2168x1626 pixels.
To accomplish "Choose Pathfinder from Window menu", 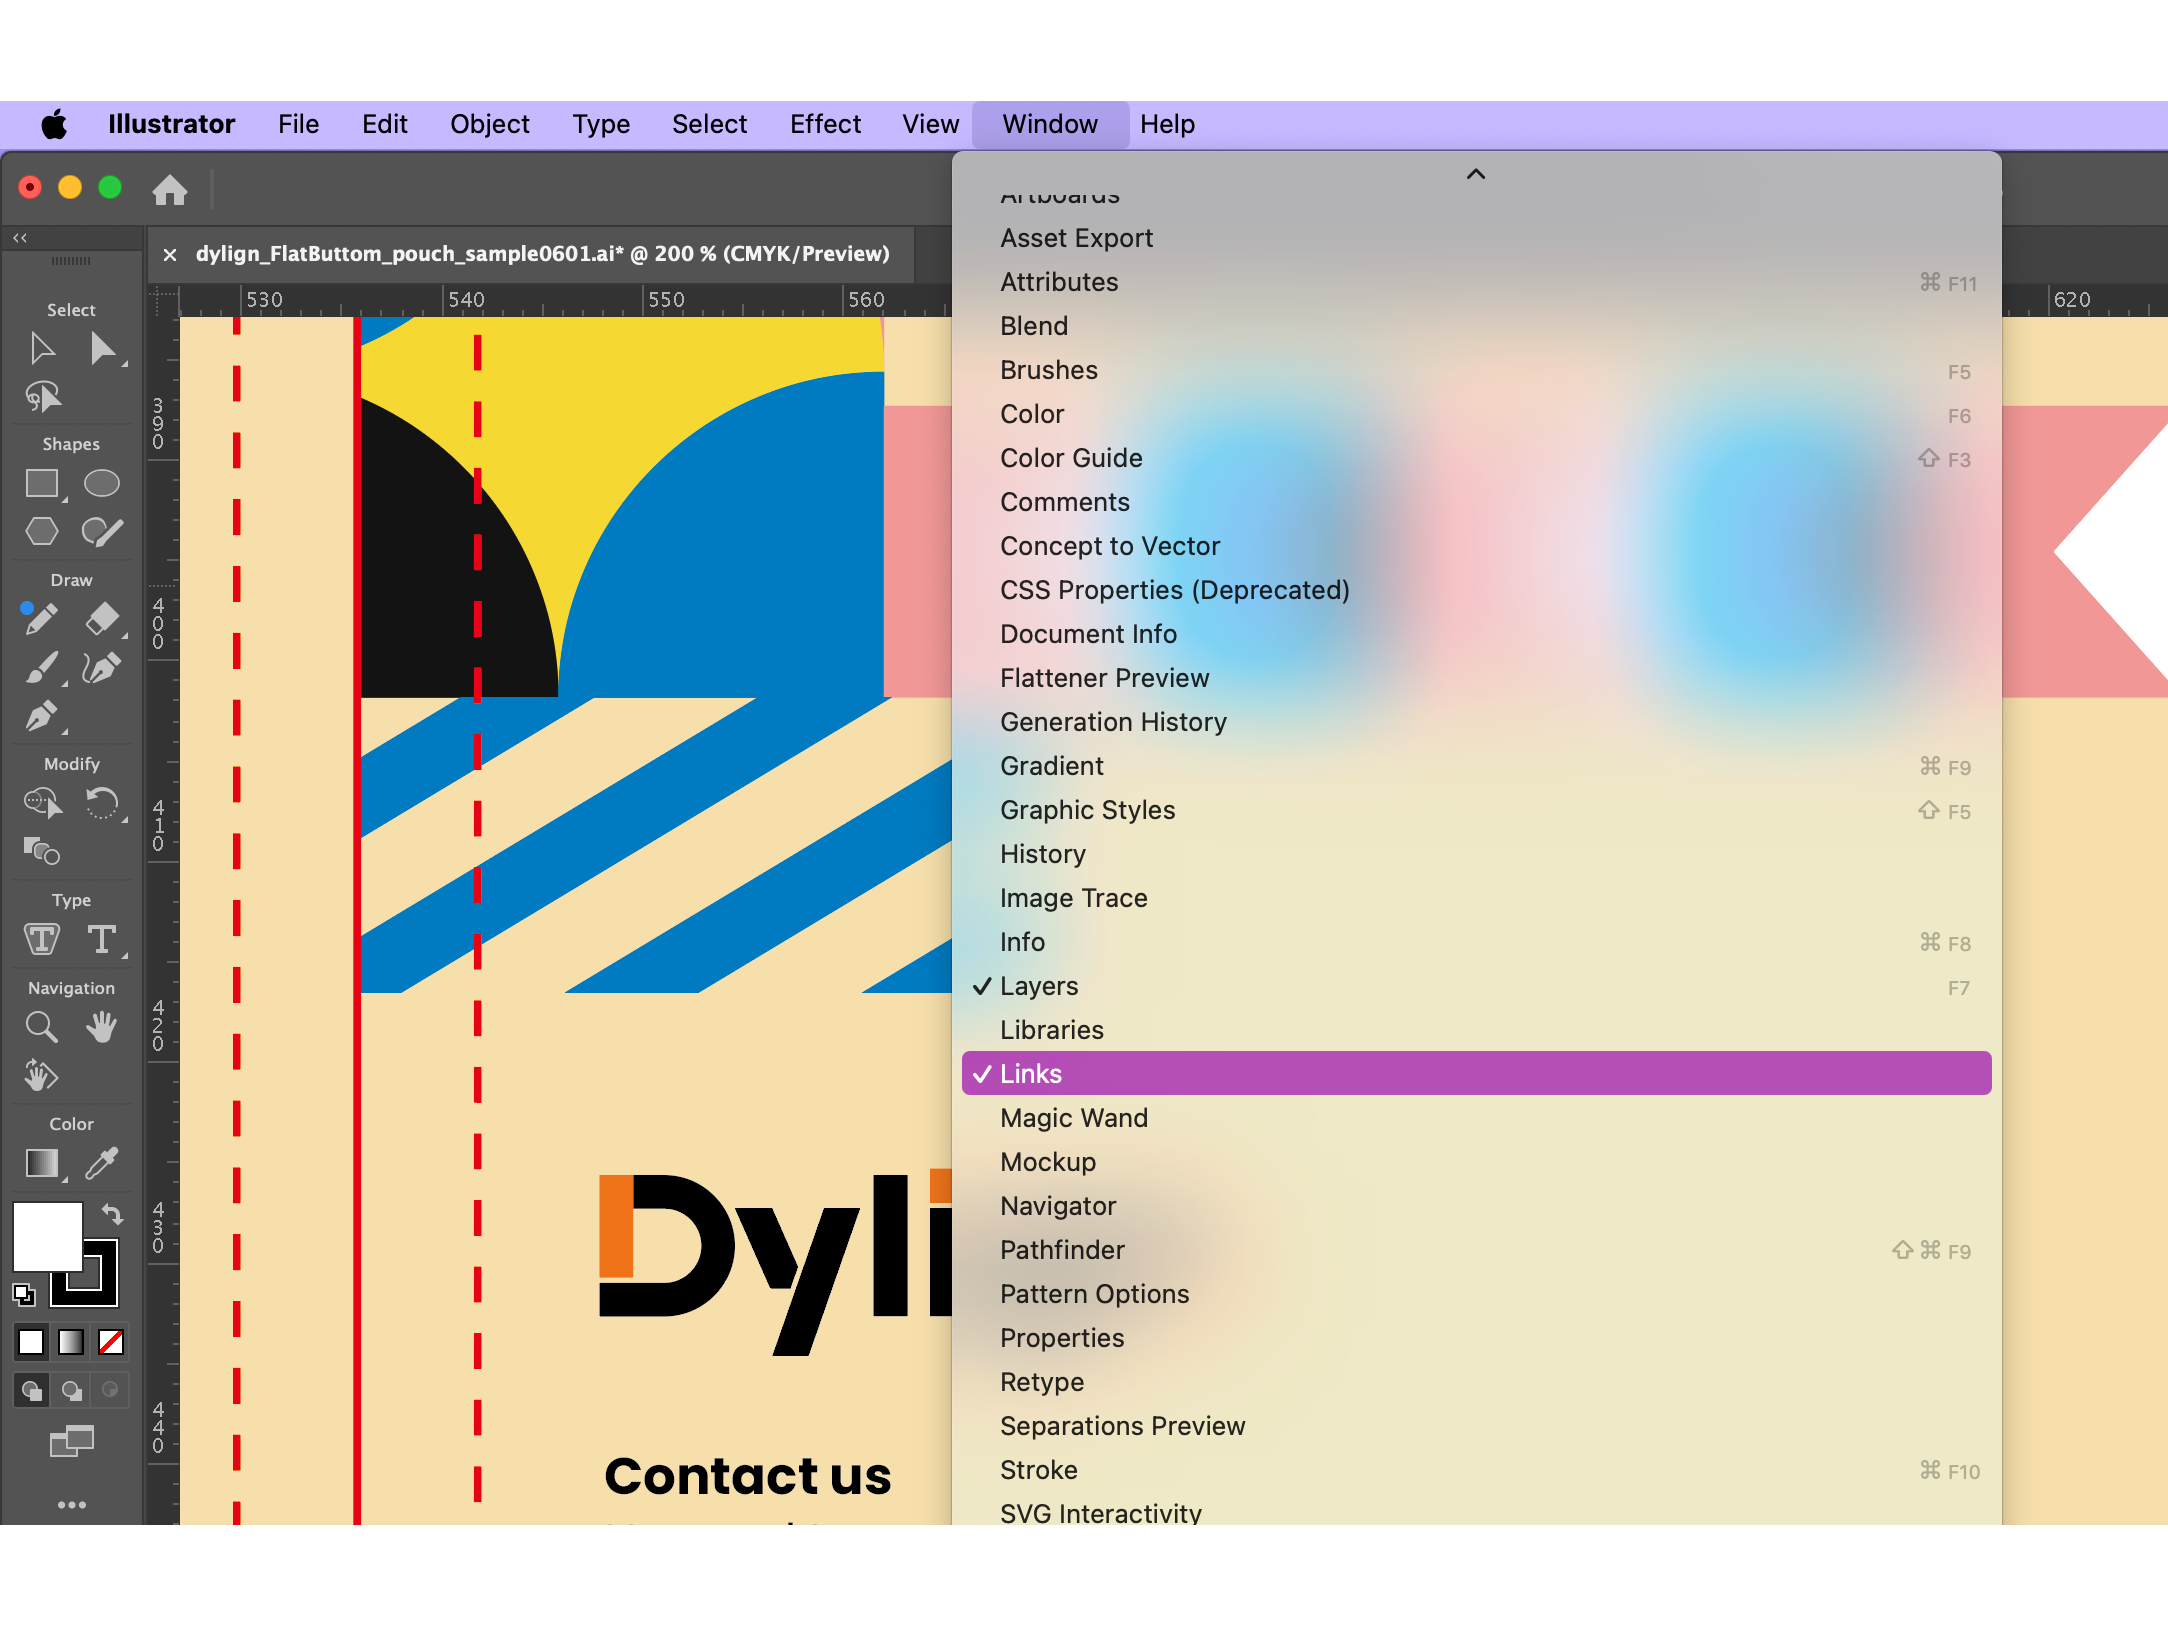I will 1476,1250.
